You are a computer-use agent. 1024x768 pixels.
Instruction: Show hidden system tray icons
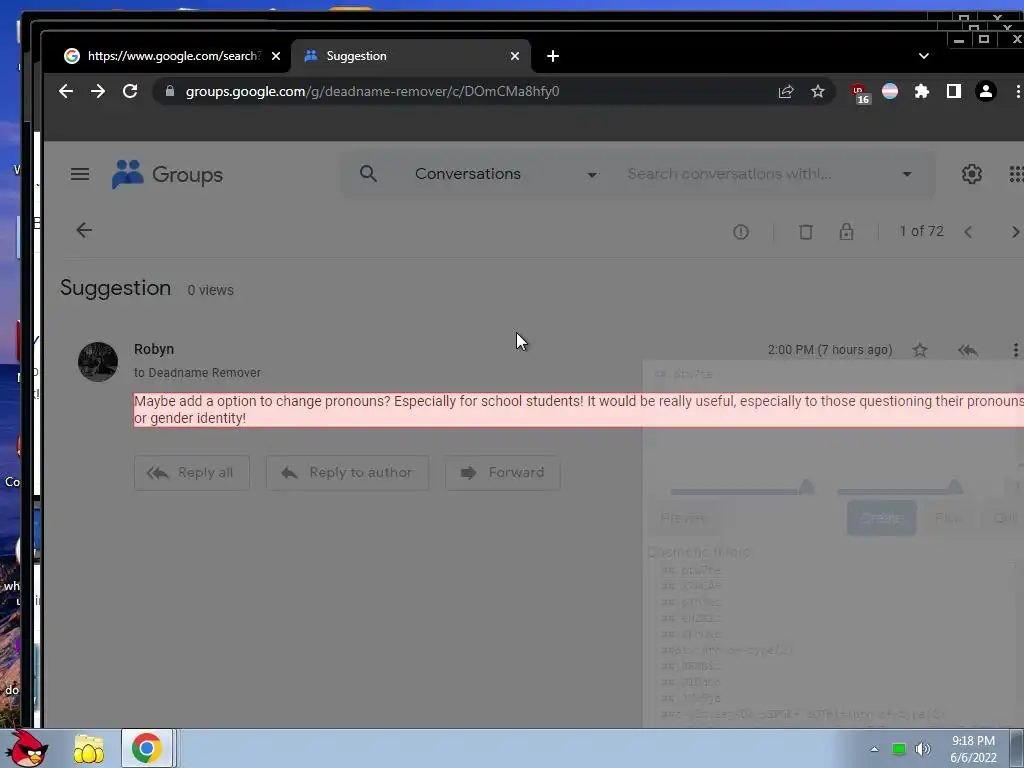pyautogui.click(x=874, y=749)
